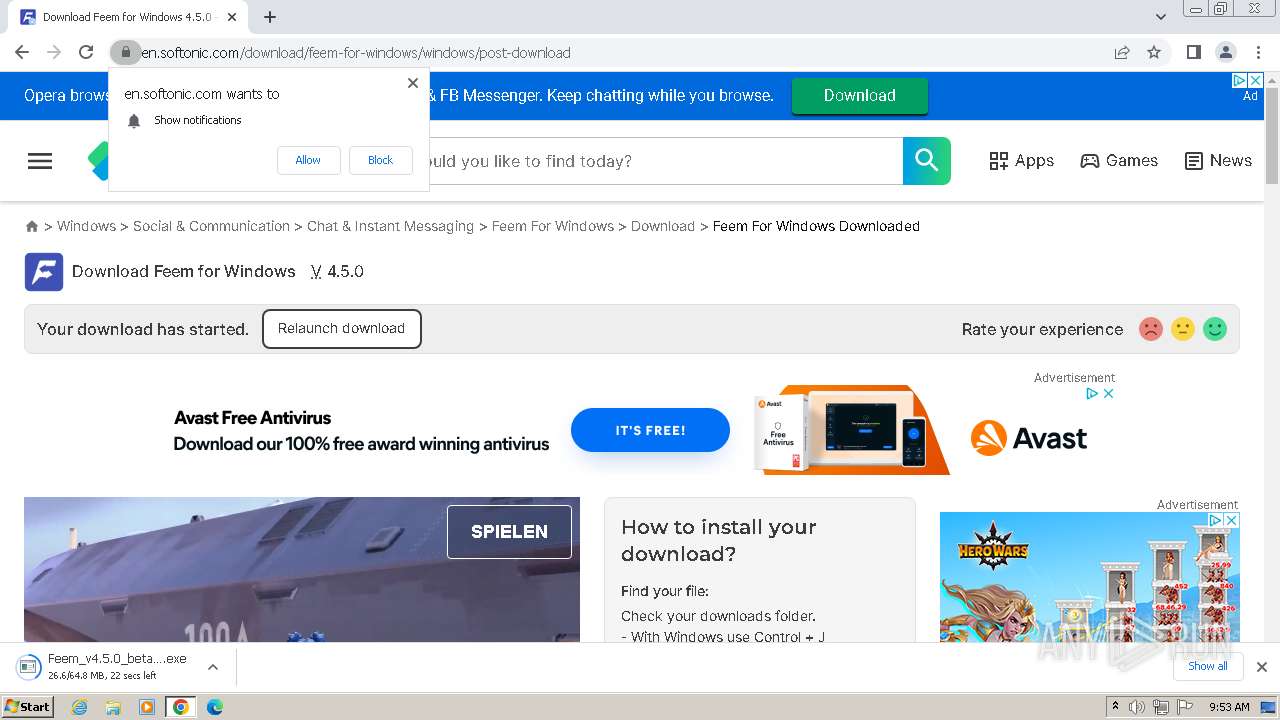Show hidden system tray icons
Screen dimensions: 1280x720
coord(1116,707)
